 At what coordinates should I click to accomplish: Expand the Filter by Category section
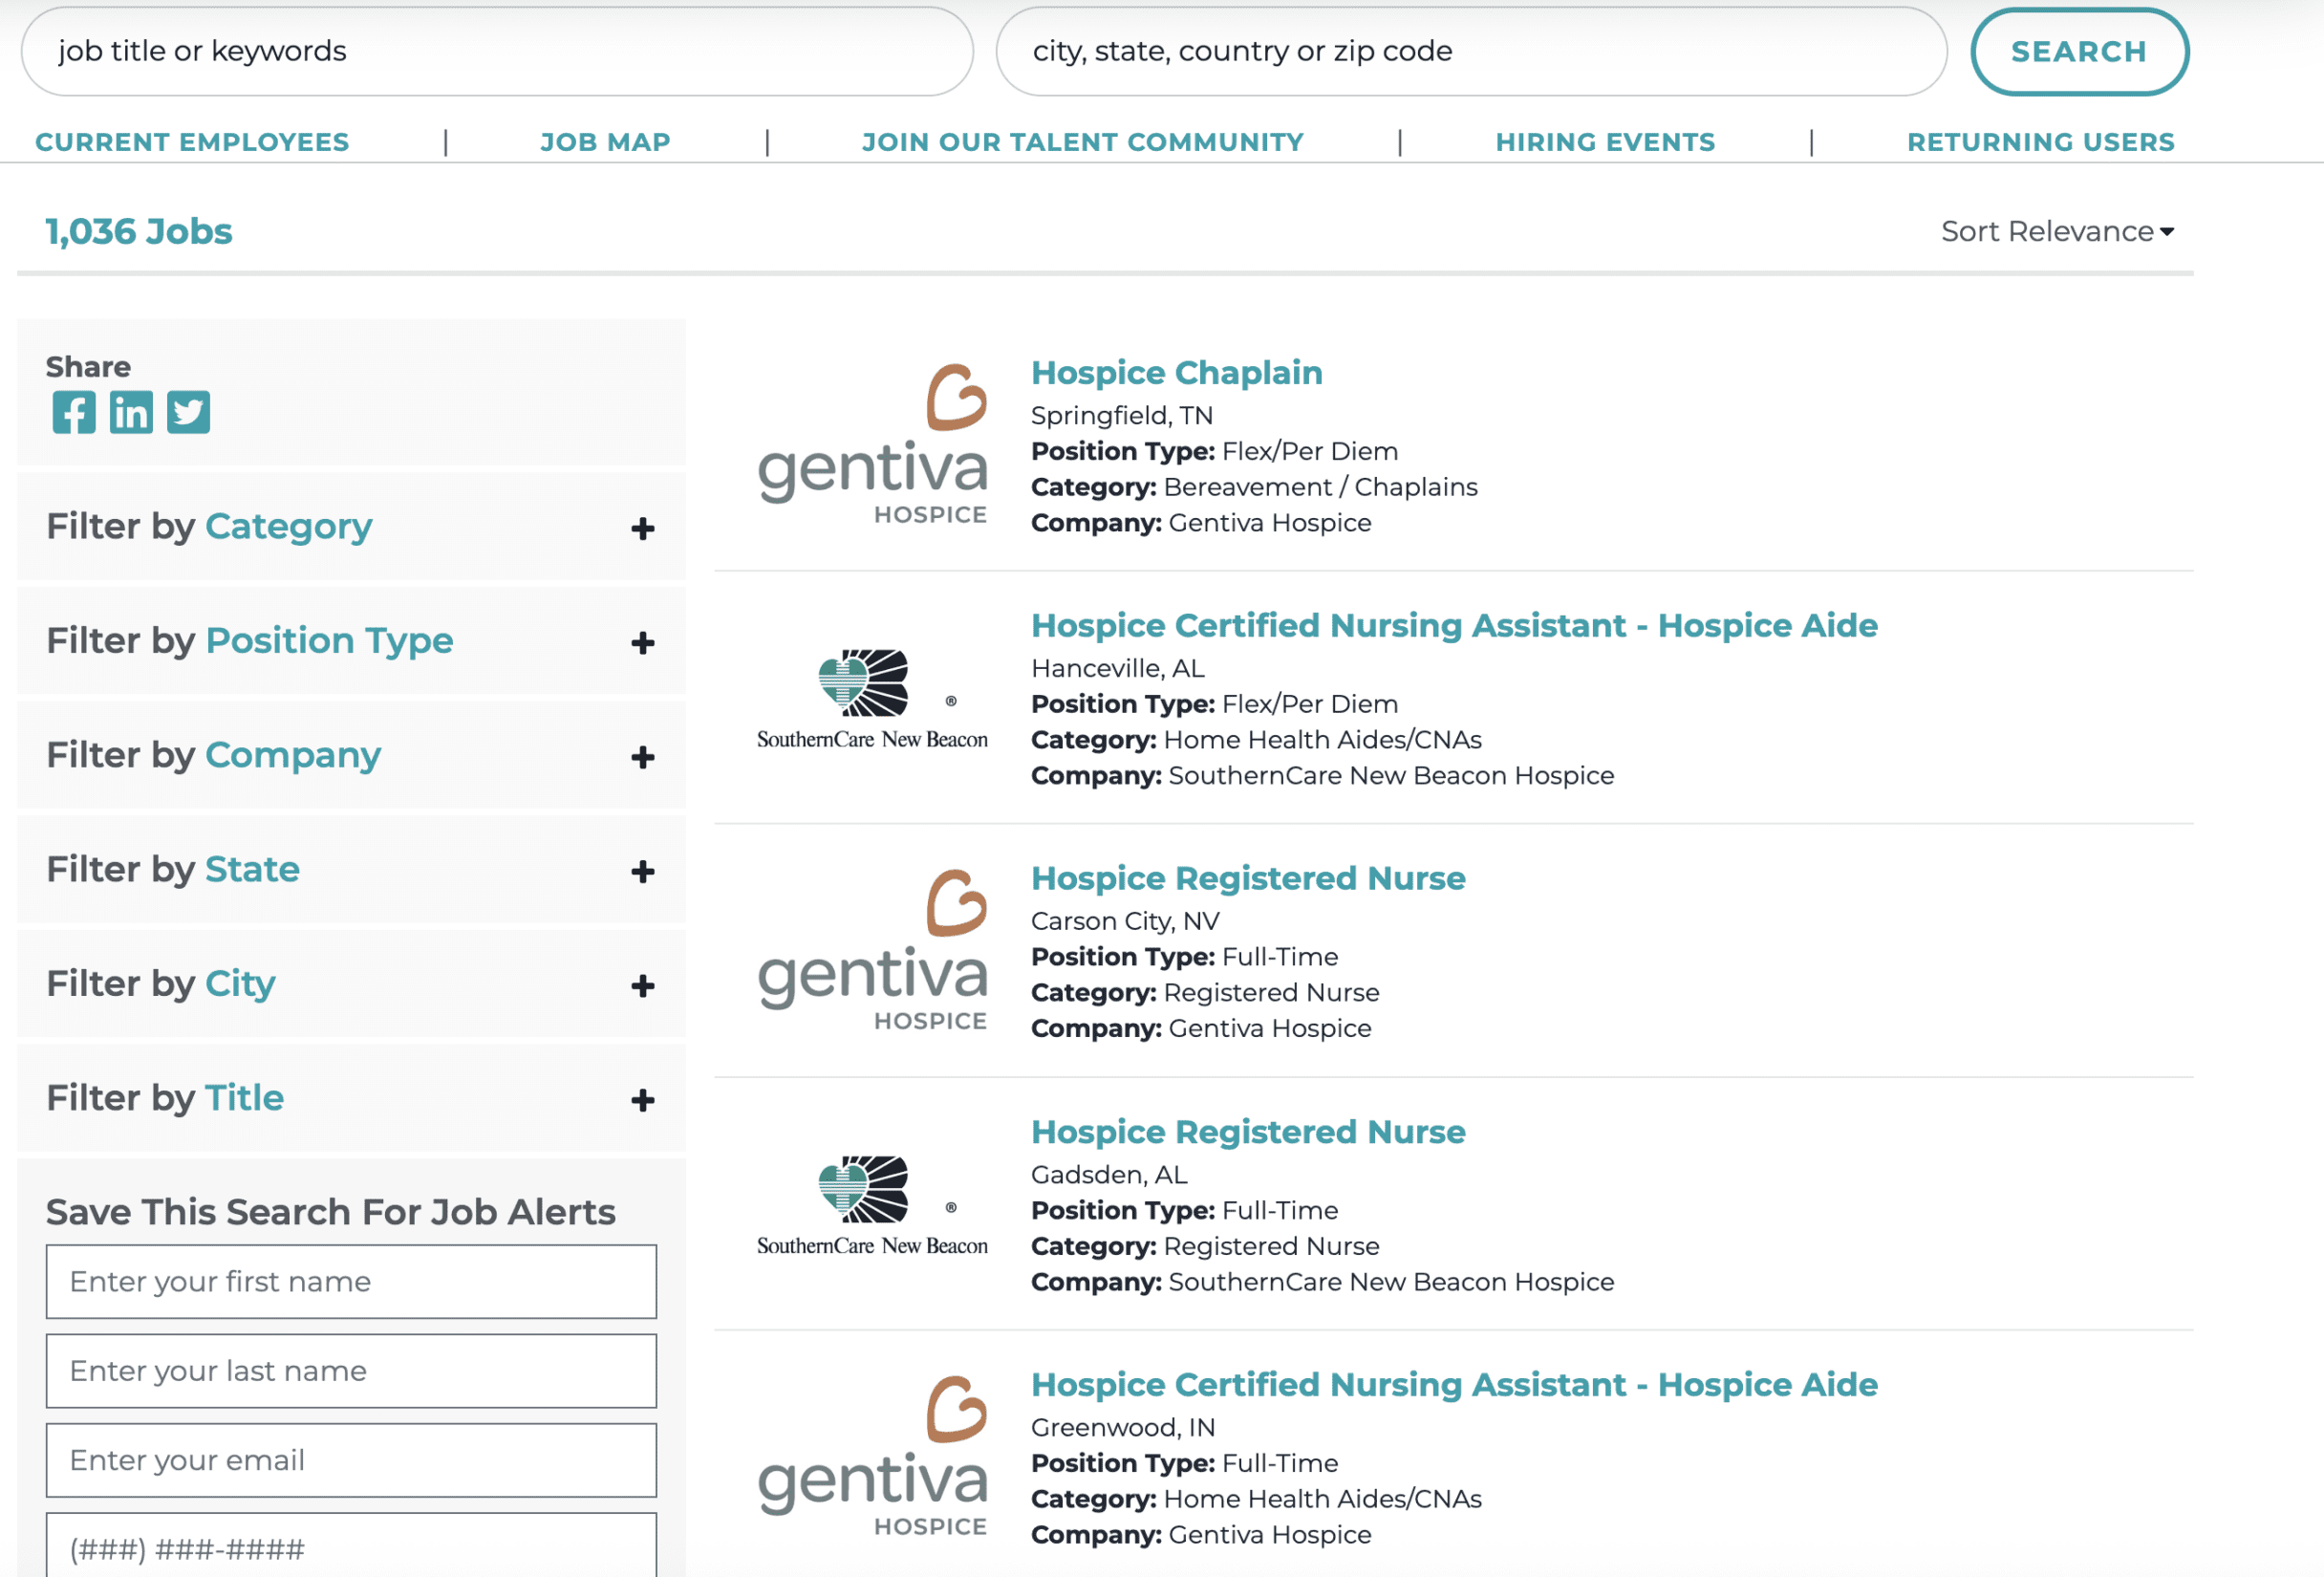pyautogui.click(x=642, y=528)
